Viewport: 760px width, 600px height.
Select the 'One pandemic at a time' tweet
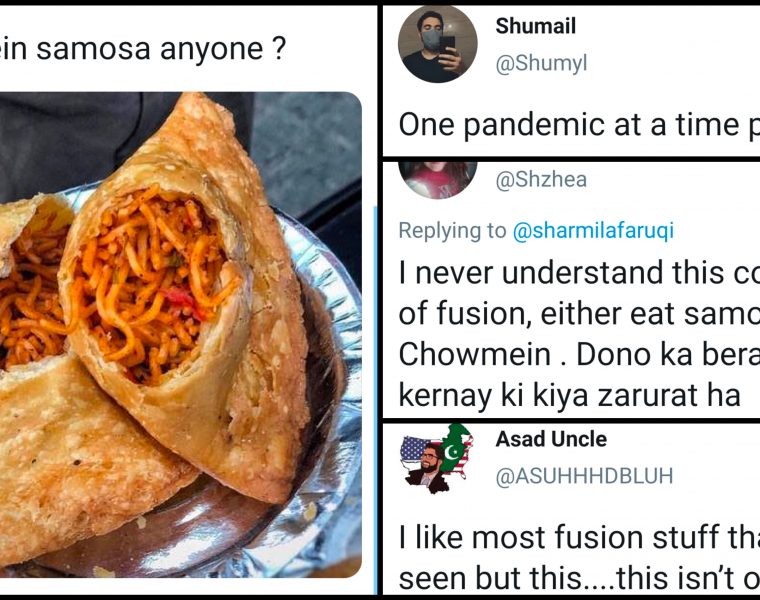click(579, 125)
